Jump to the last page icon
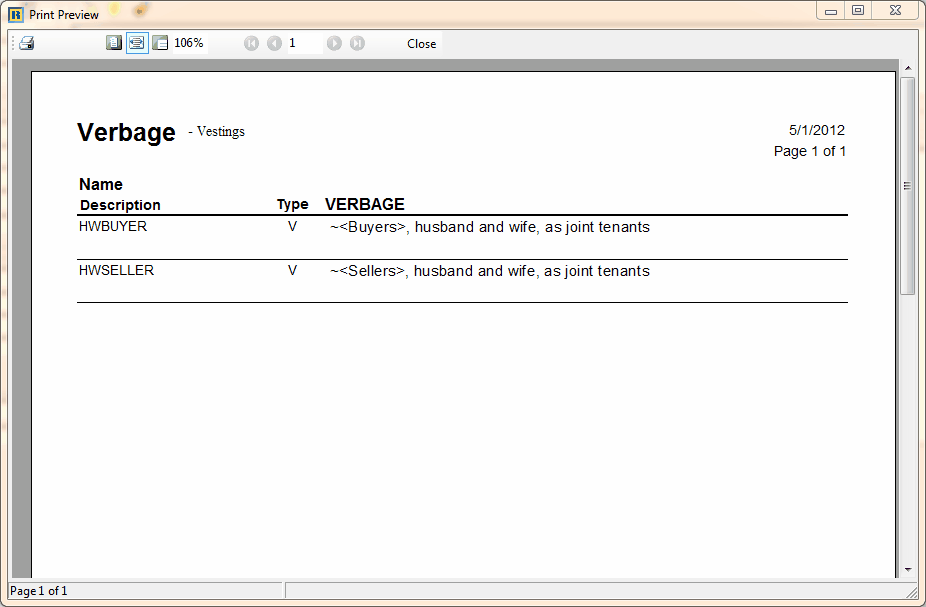Image resolution: width=926 pixels, height=607 pixels. coord(356,43)
